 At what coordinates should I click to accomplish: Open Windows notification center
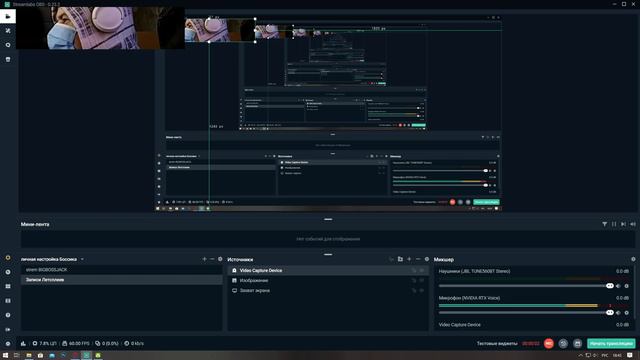pyautogui.click(x=630, y=356)
